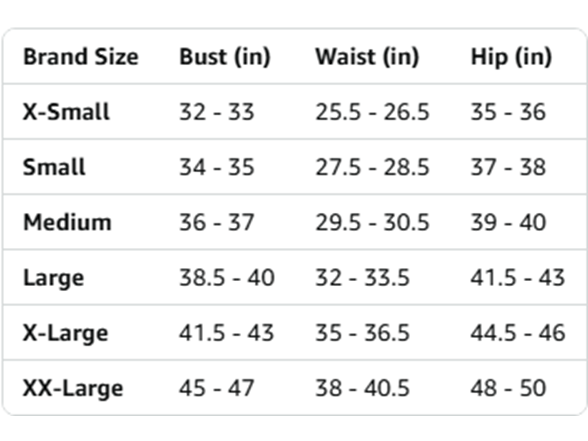This screenshot has height=441, width=588.
Task: Click the Waist (in) column header
Action: tap(367, 57)
